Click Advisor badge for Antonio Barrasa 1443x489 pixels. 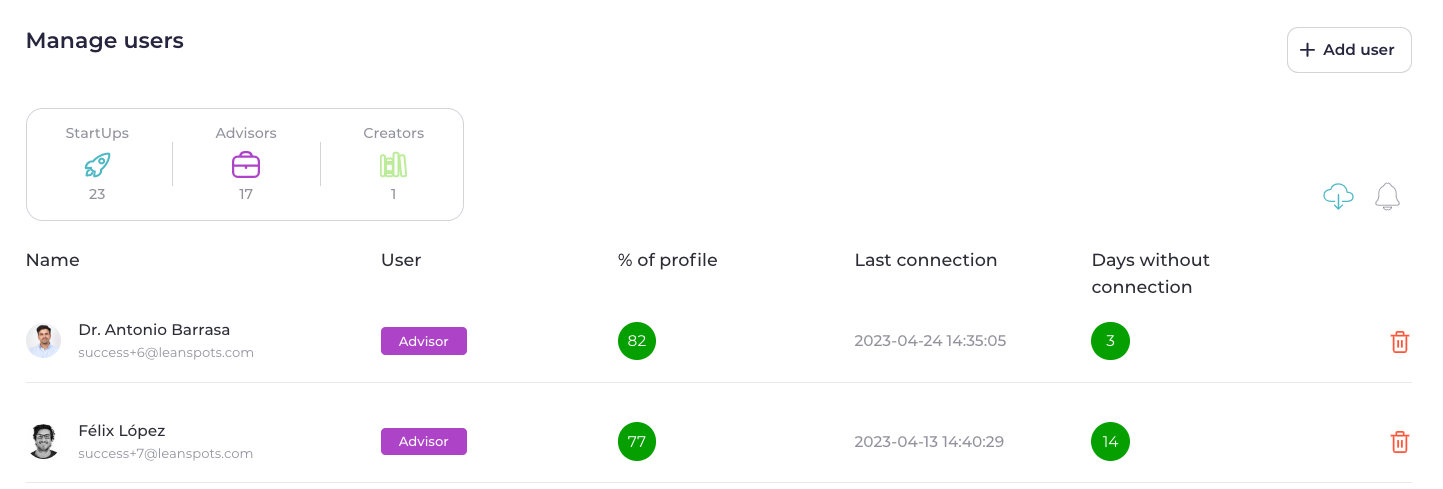point(424,341)
